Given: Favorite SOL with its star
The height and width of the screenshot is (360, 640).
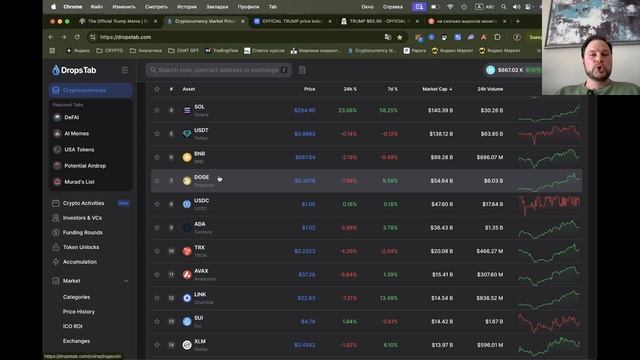Looking at the screenshot, I should pyautogui.click(x=157, y=110).
